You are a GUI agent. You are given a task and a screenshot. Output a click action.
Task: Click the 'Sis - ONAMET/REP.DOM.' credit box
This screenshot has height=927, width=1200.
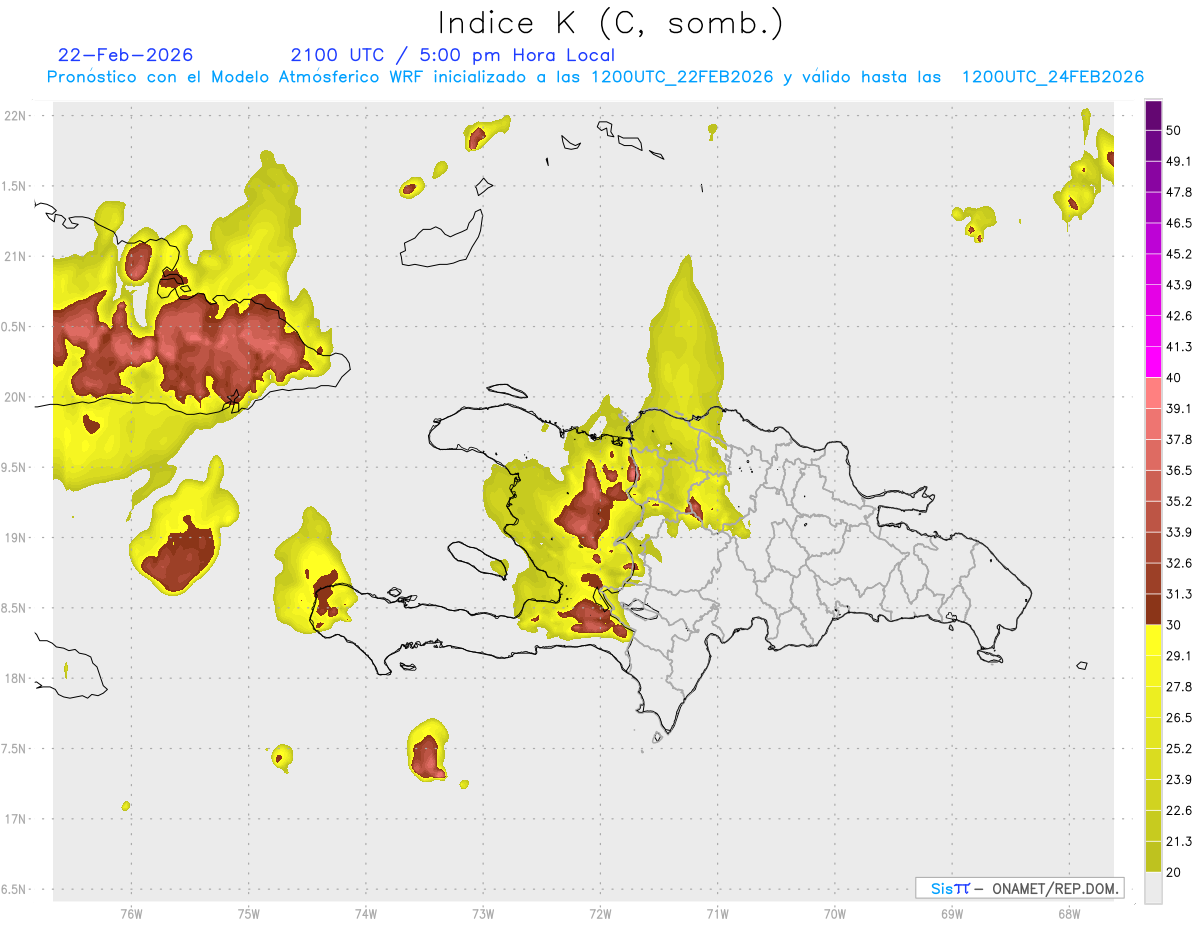(1019, 888)
